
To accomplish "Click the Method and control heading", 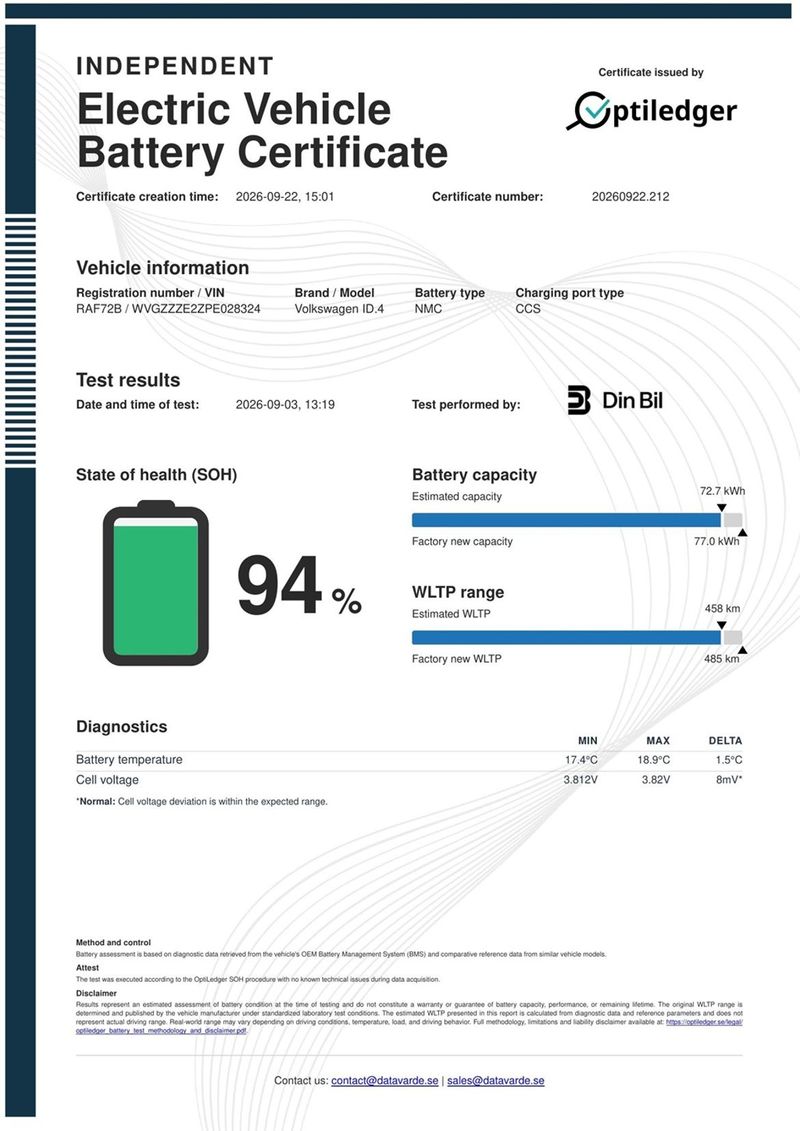I will 113,943.
